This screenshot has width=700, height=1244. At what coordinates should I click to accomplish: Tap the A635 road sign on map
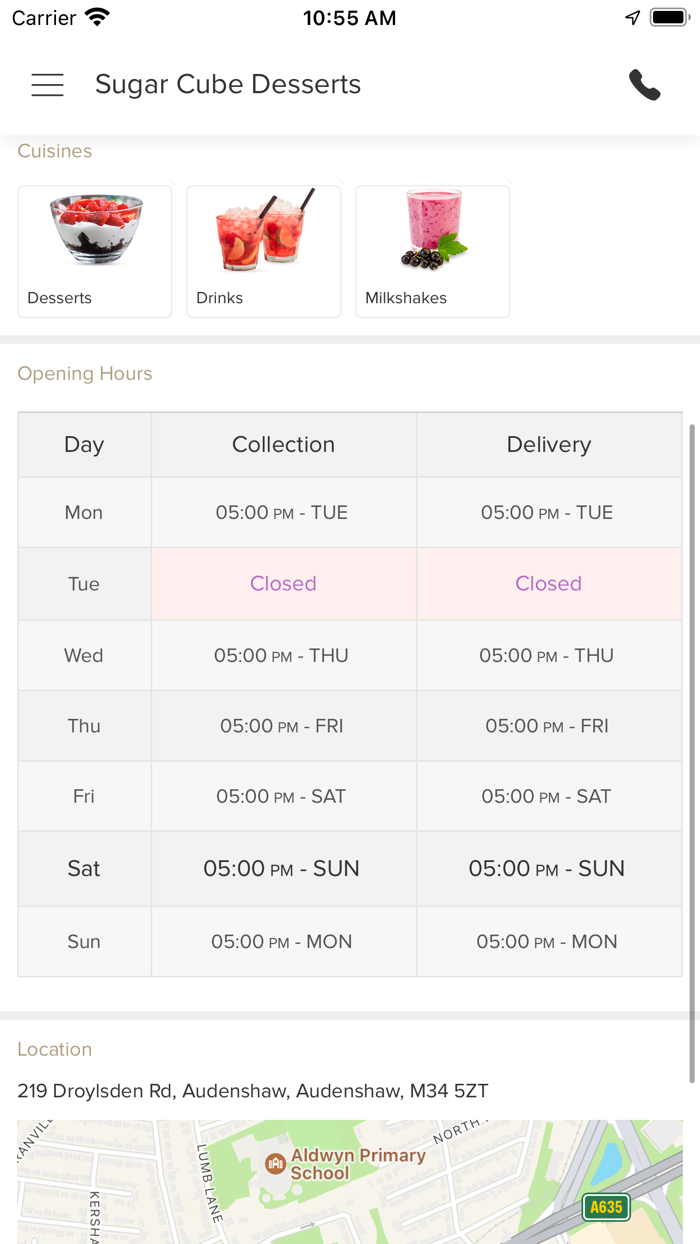tap(606, 1207)
